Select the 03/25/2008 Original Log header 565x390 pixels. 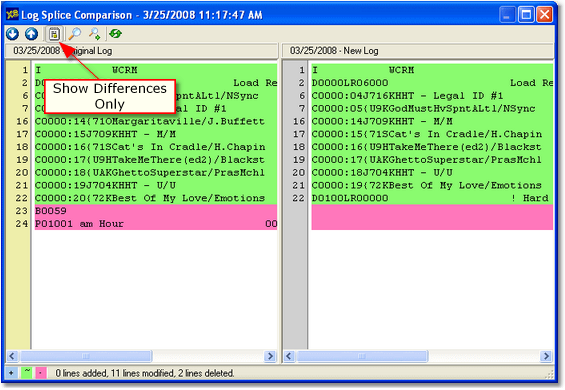pyautogui.click(x=141, y=51)
